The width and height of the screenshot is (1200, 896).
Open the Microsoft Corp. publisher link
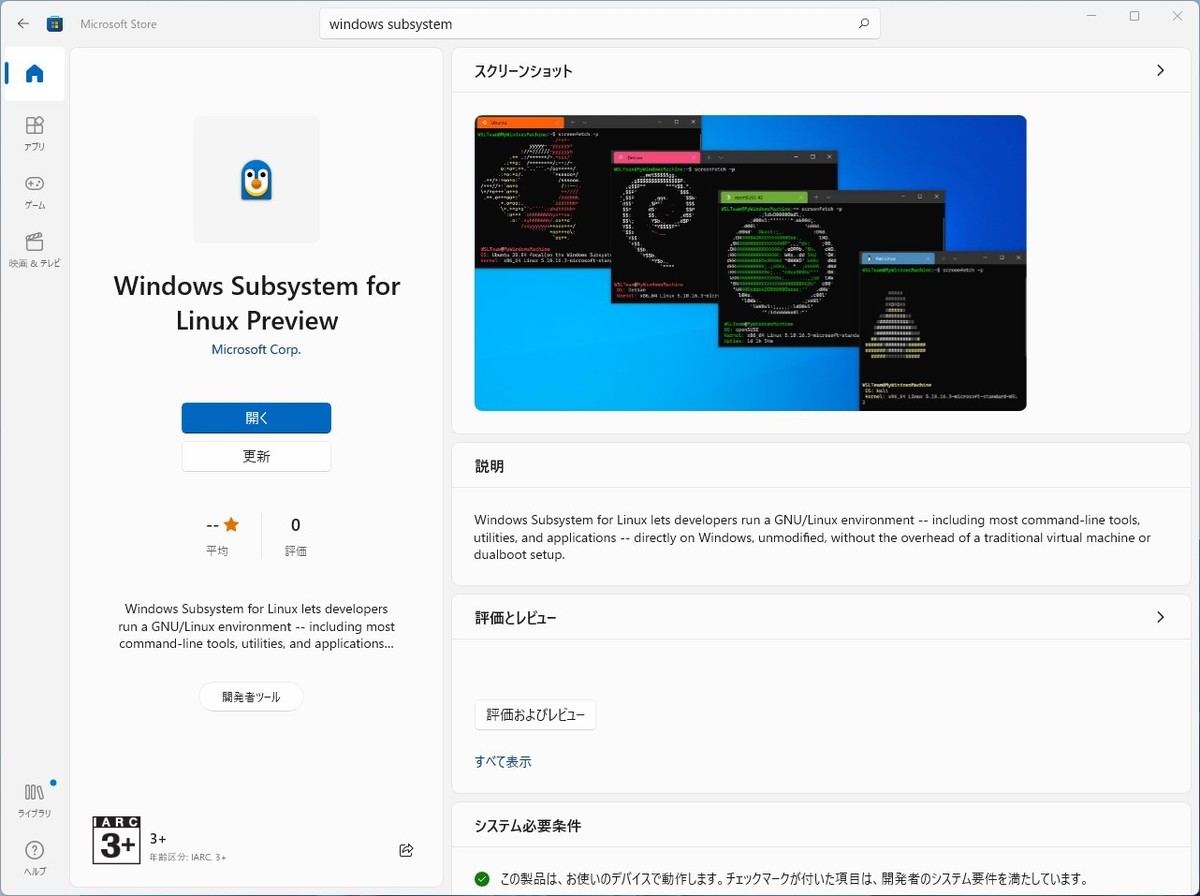tap(256, 350)
